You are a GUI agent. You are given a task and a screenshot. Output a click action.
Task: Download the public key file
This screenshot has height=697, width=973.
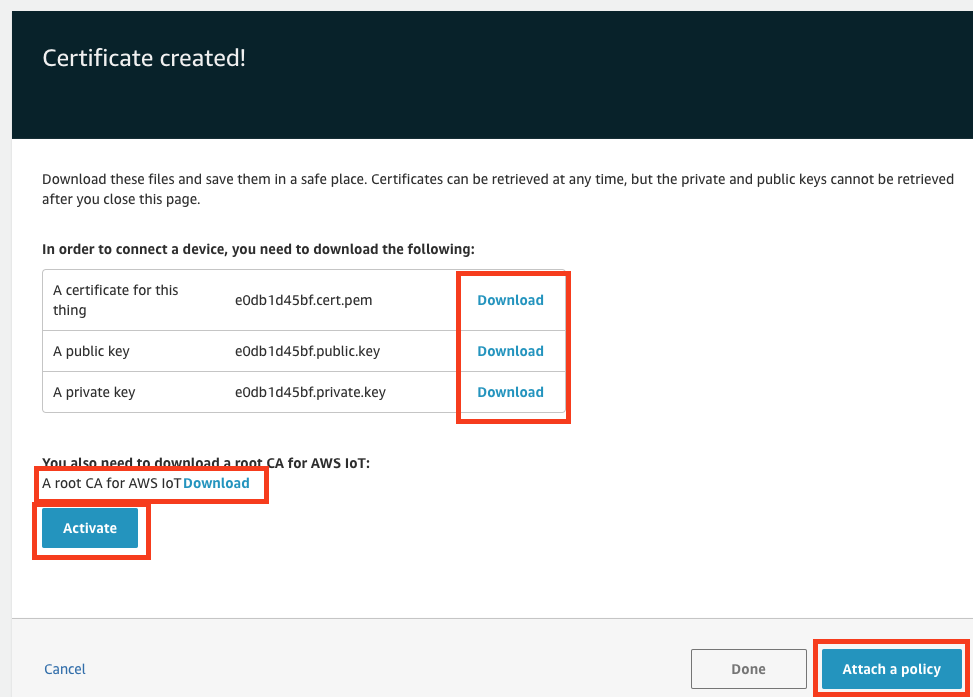(510, 351)
